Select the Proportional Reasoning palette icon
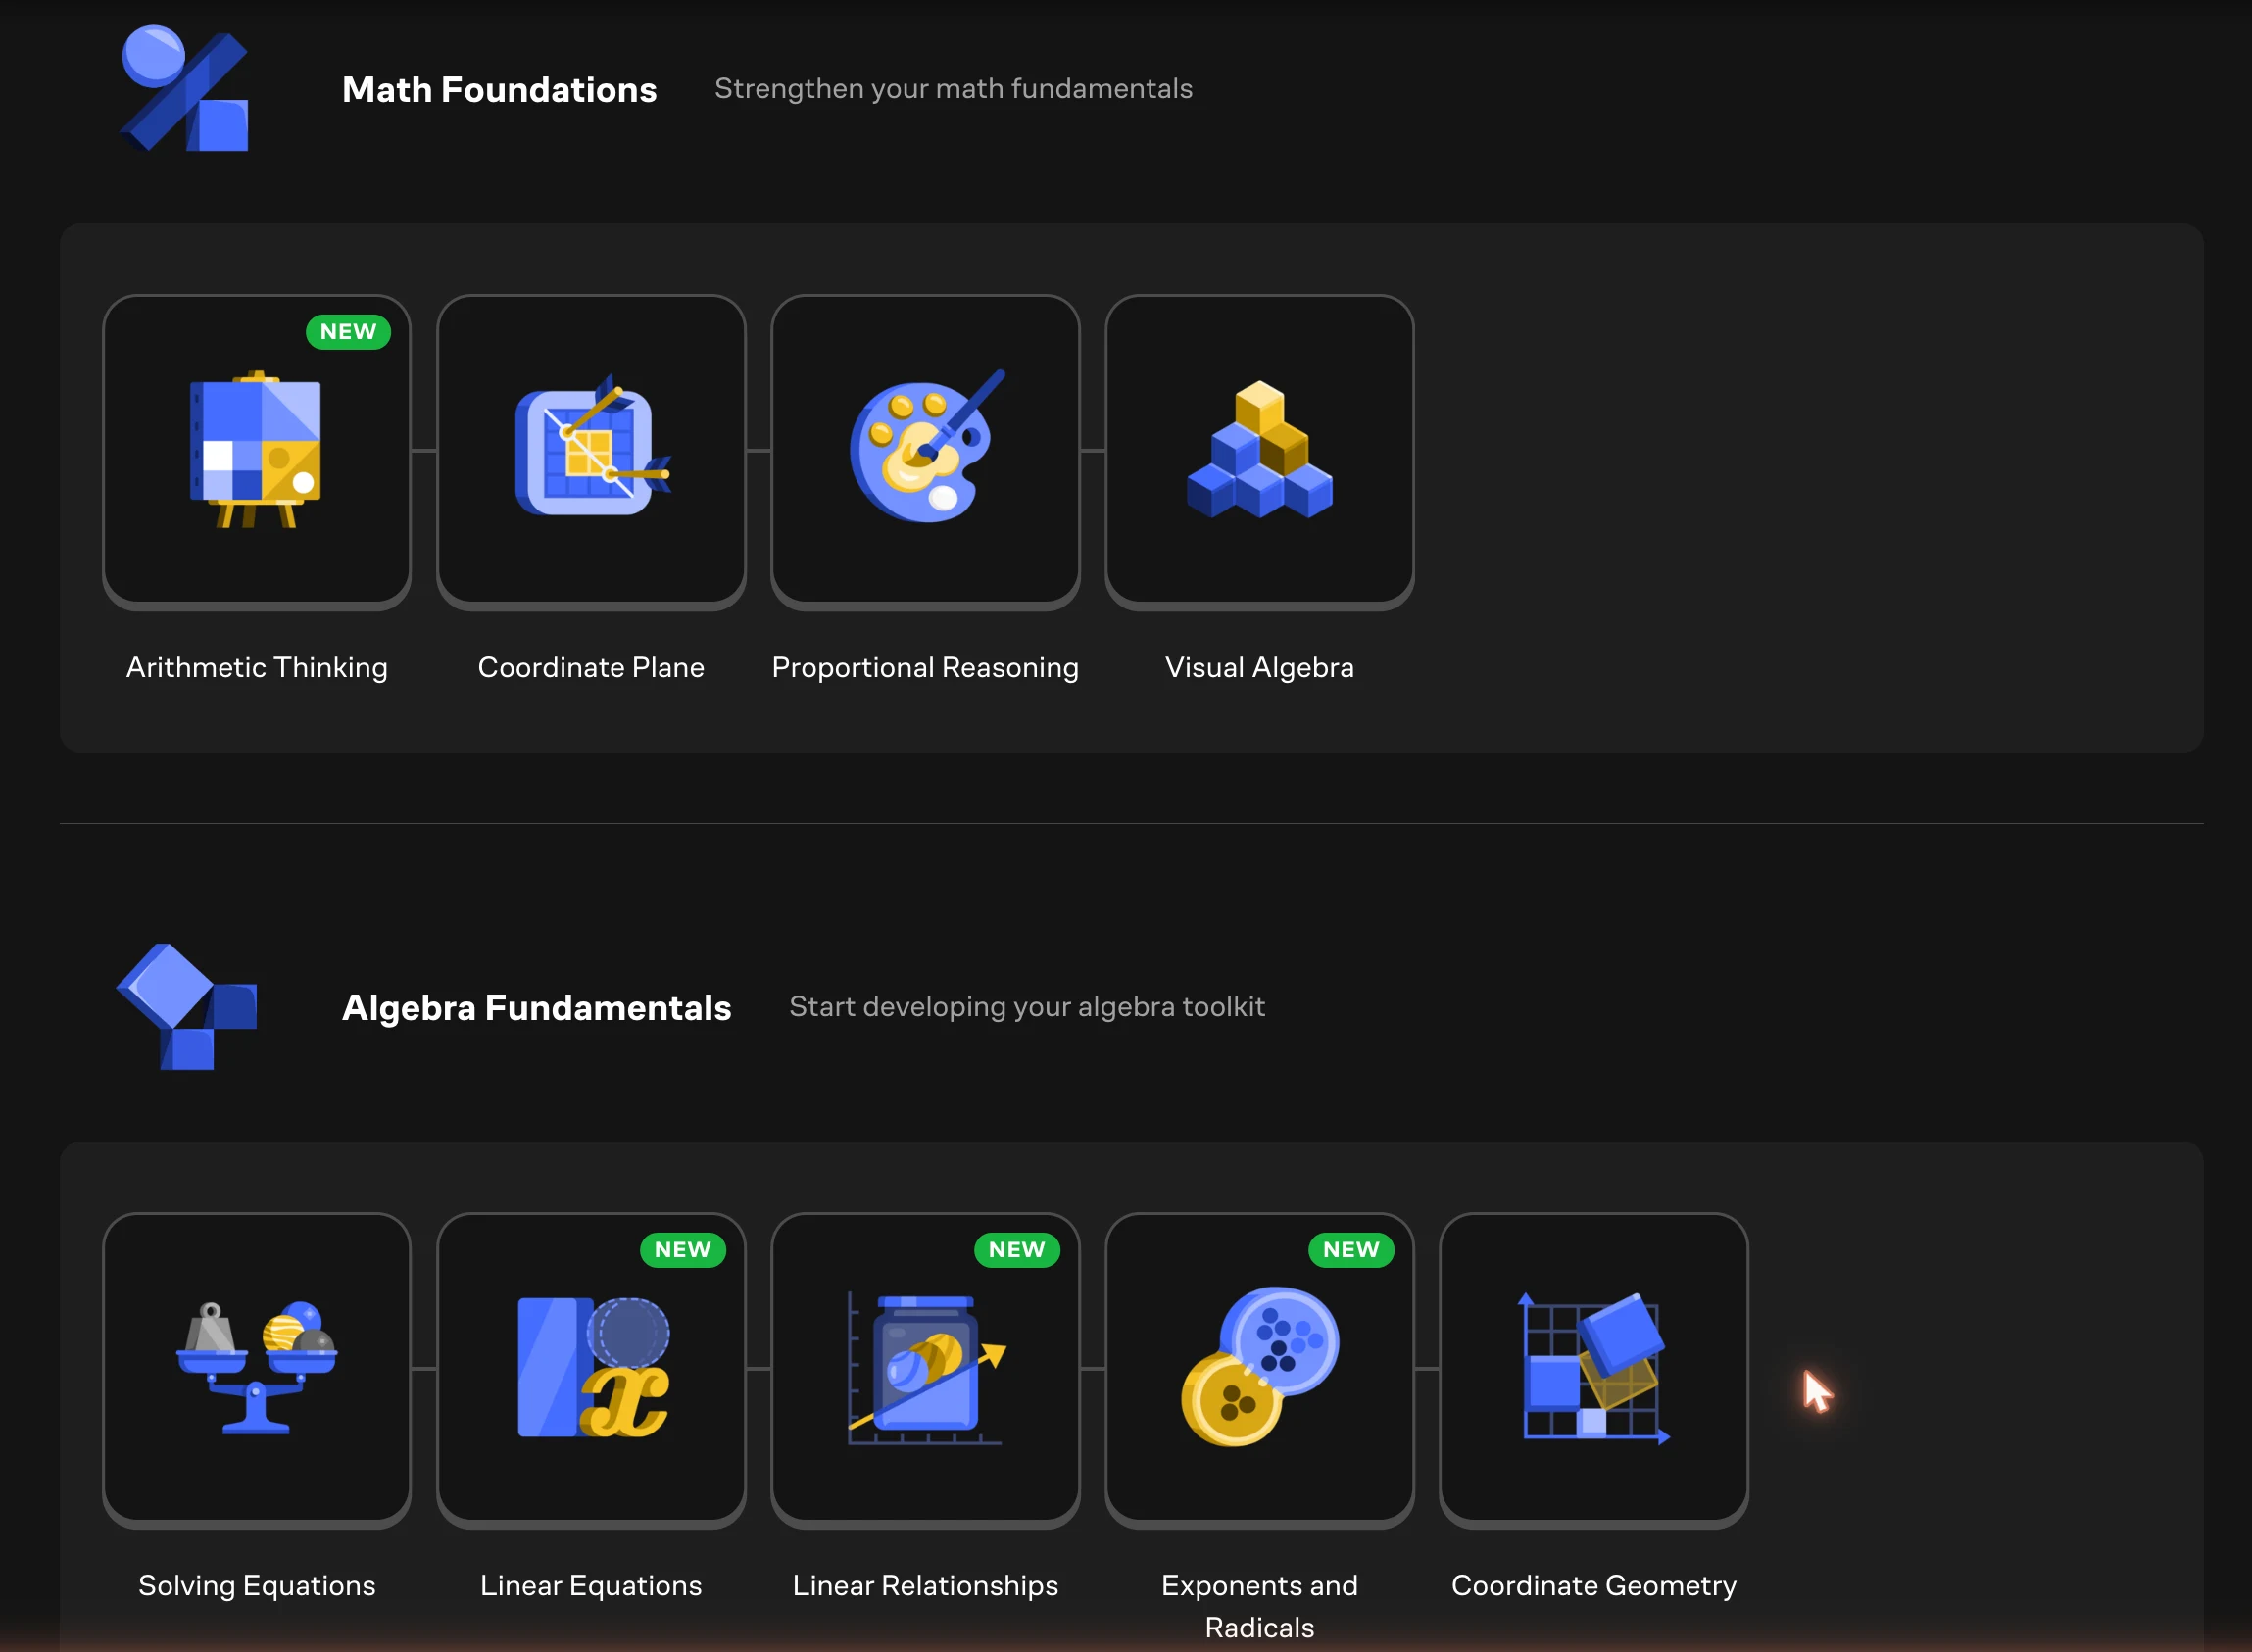This screenshot has width=2252, height=1652. coord(927,446)
